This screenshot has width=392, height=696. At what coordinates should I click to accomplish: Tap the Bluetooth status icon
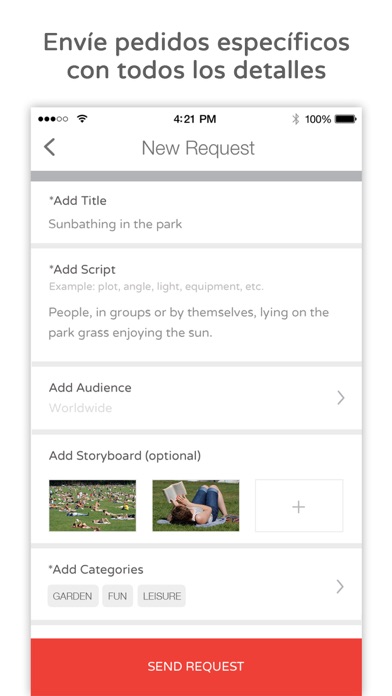click(295, 119)
